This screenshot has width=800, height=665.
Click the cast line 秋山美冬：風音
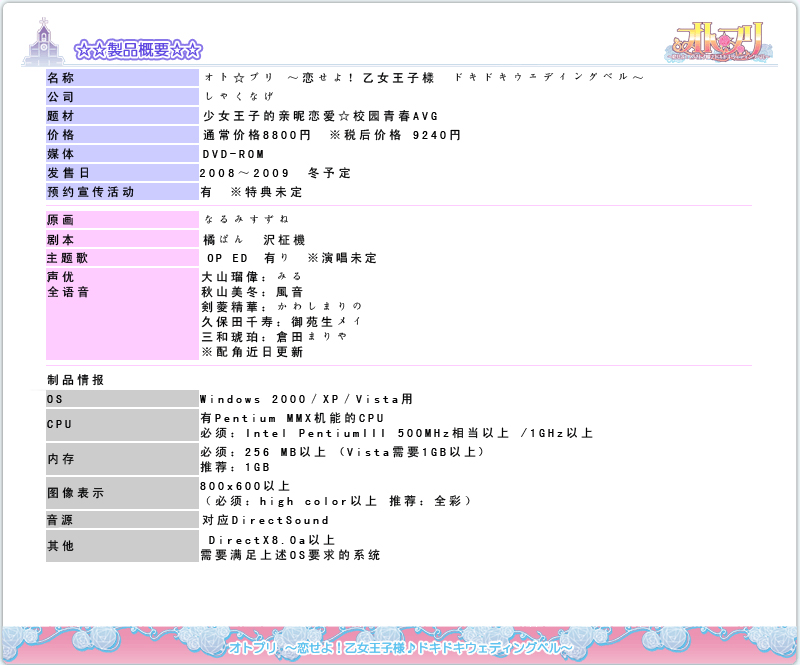pyautogui.click(x=253, y=292)
